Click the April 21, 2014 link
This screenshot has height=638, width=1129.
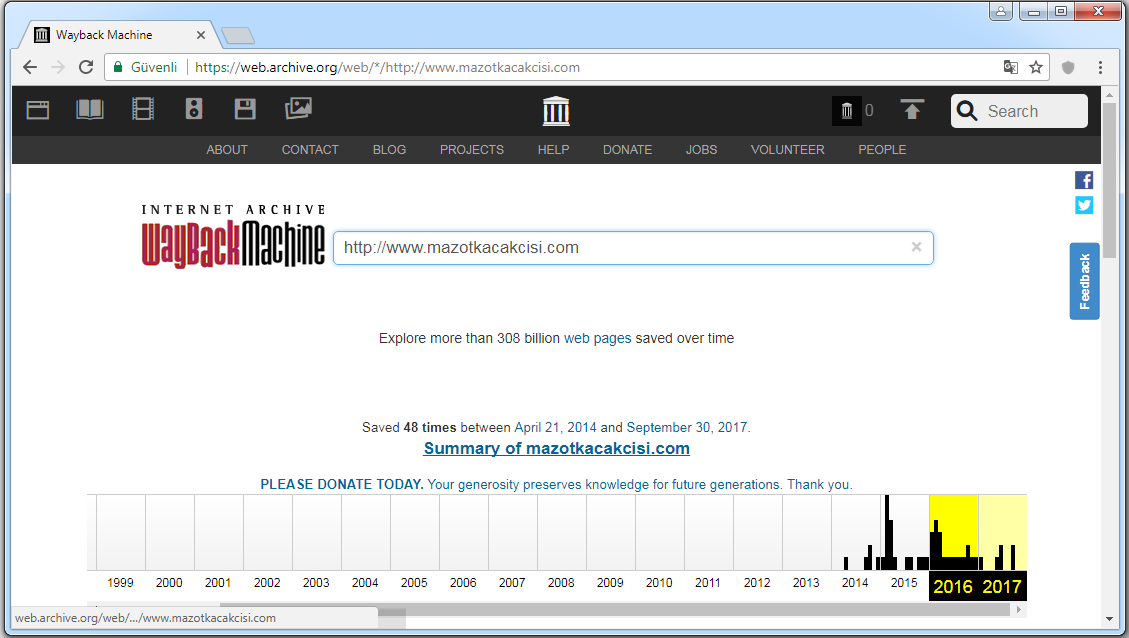(x=555, y=427)
